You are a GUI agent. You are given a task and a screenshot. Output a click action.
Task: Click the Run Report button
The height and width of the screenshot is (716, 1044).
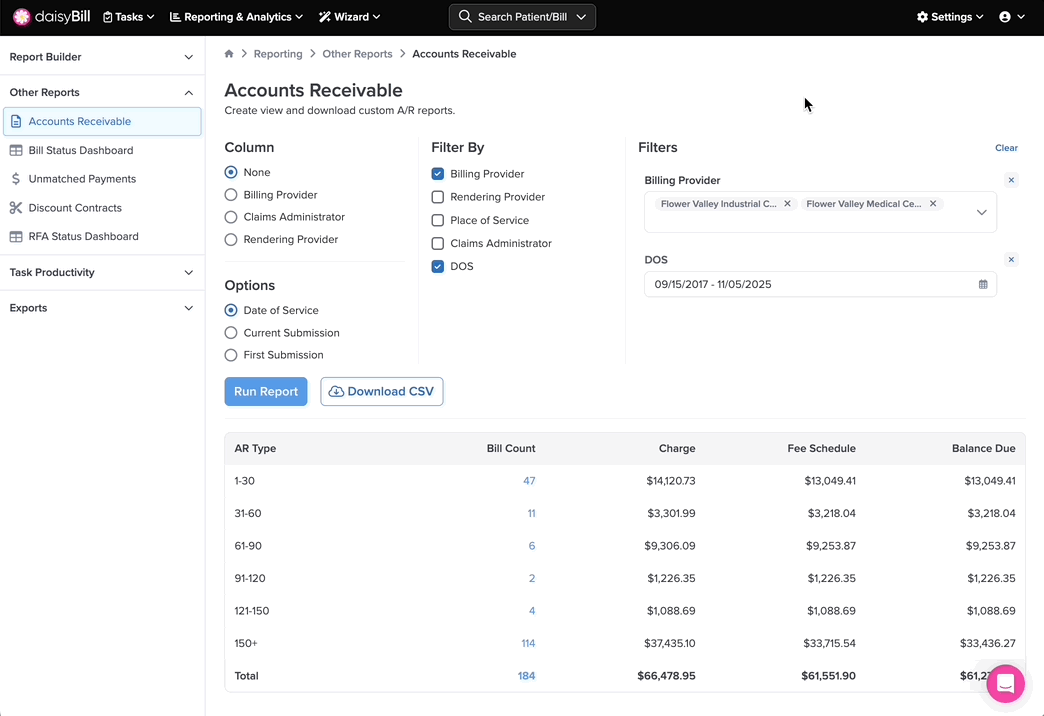[x=266, y=392]
